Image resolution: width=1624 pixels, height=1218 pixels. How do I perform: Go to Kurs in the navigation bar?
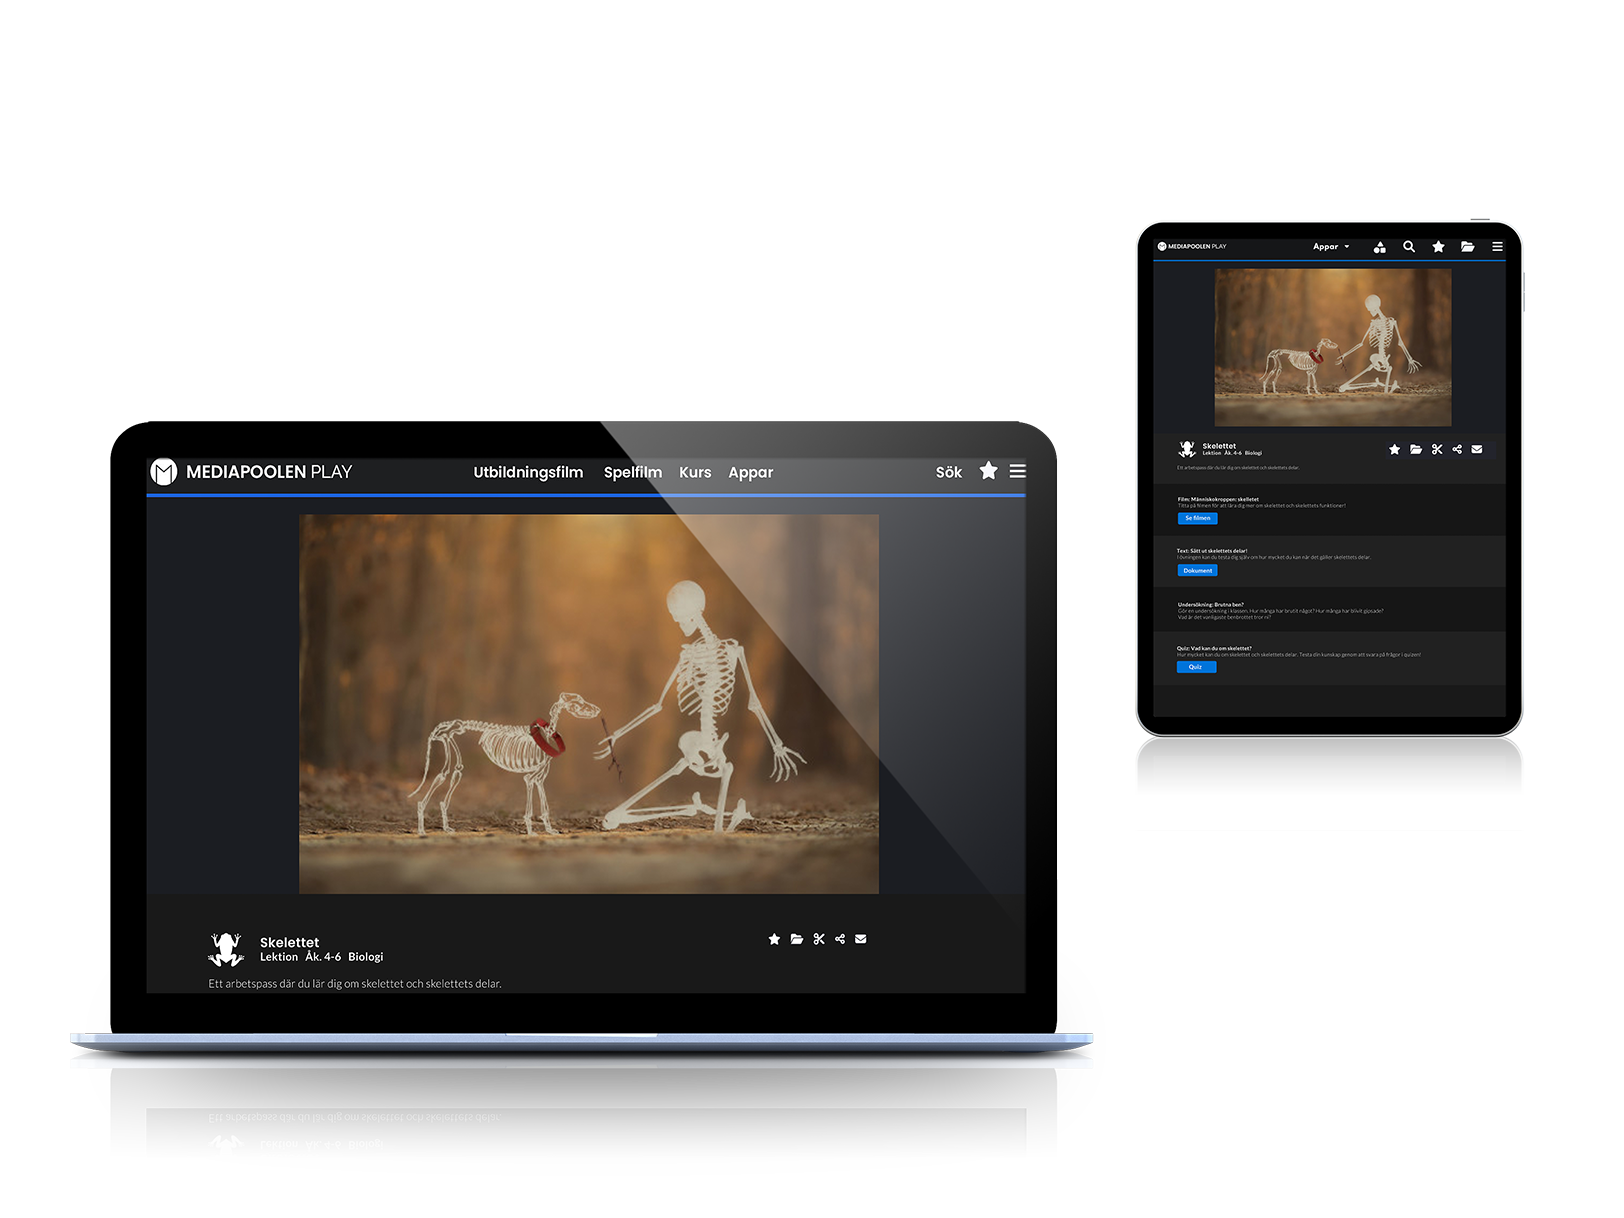point(695,472)
